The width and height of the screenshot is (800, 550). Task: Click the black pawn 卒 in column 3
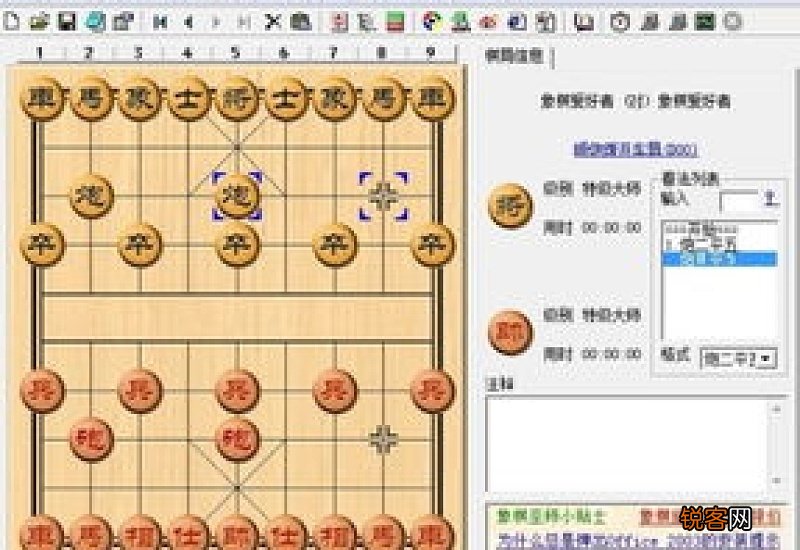(x=140, y=245)
